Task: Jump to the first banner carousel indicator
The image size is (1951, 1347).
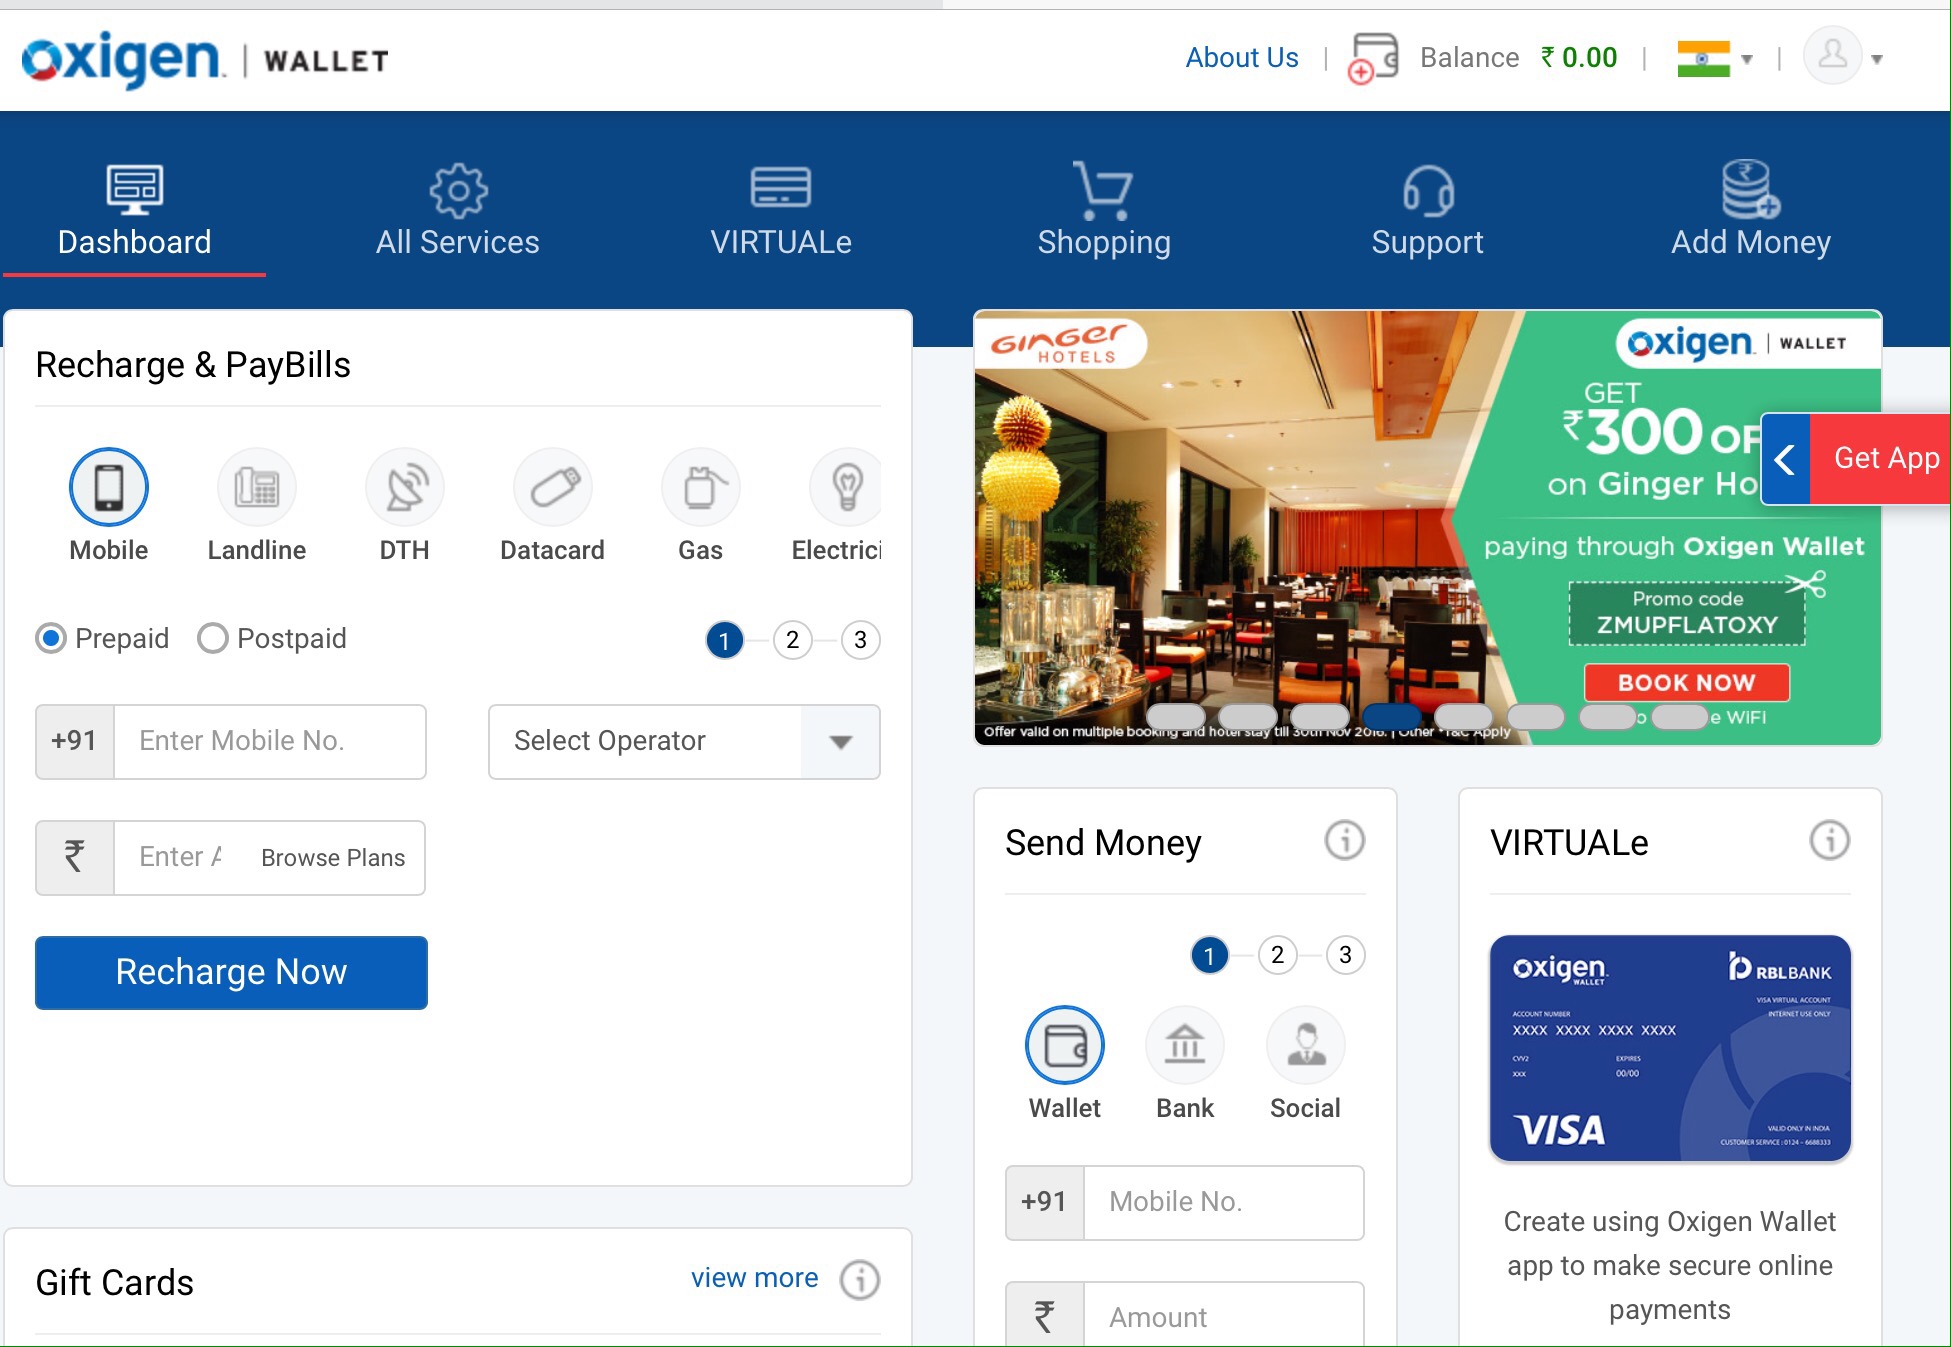Action: (x=1176, y=717)
